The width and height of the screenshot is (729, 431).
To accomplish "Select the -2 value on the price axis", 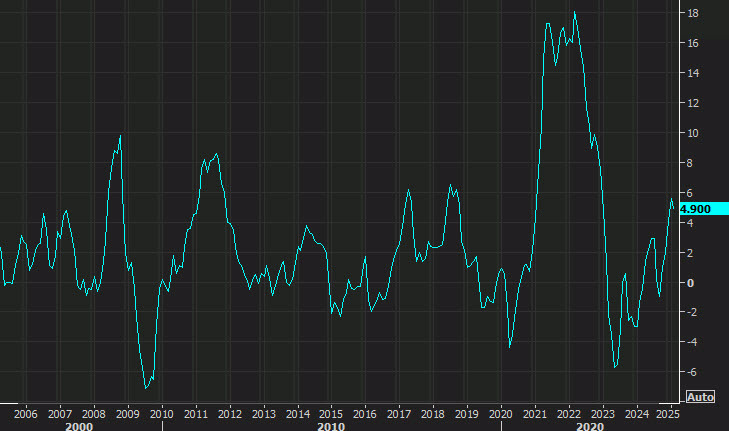I will click(x=692, y=312).
